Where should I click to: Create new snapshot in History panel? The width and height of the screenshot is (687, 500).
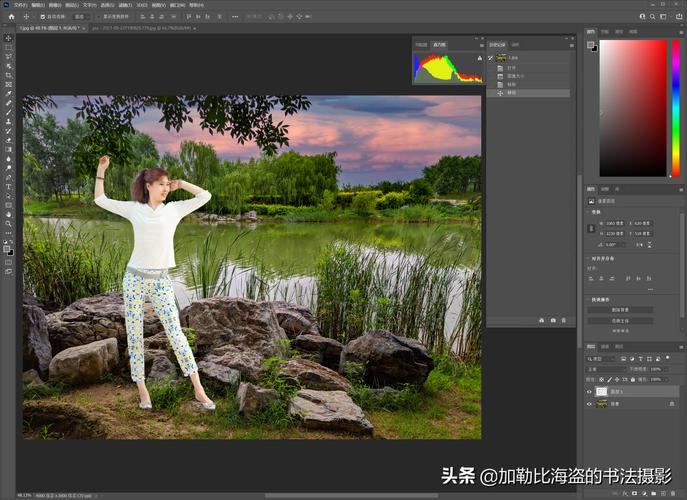coord(553,321)
